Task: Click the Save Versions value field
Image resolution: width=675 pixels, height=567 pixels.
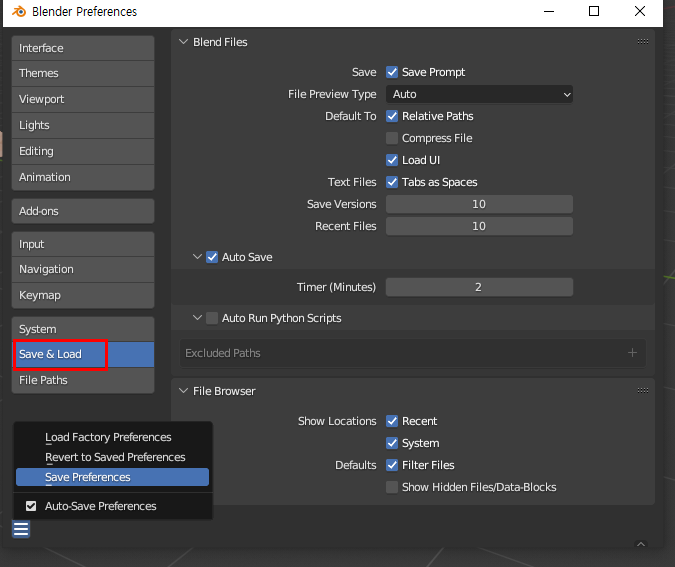Action: 479,204
